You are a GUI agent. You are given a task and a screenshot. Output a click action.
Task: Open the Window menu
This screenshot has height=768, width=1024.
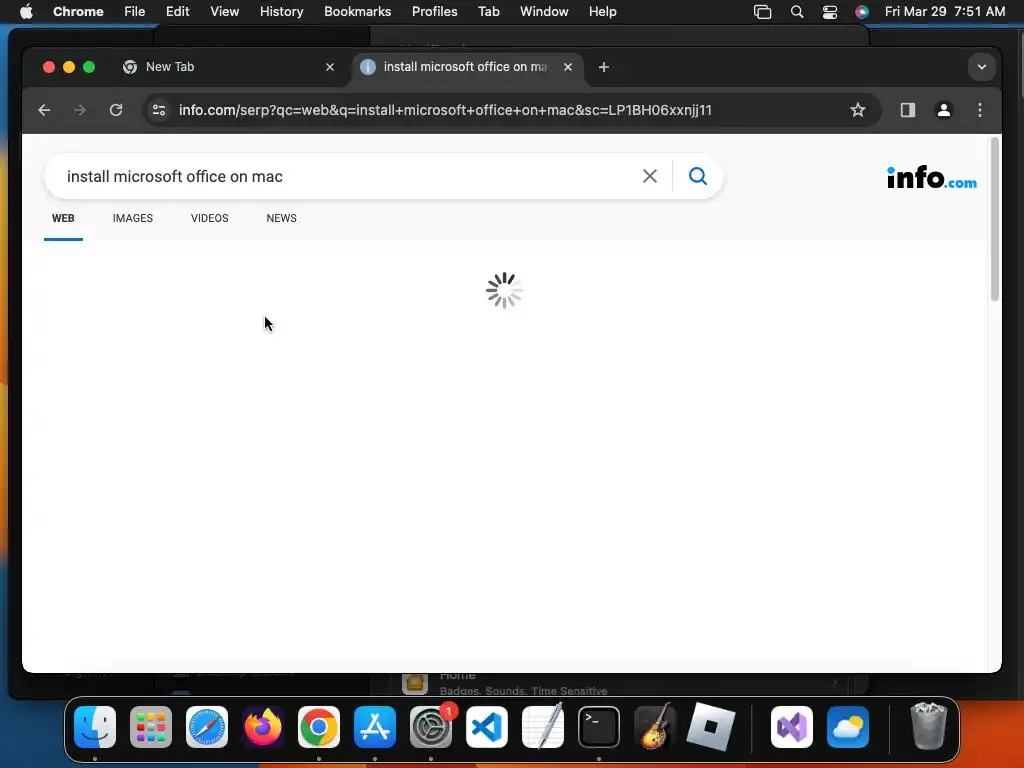(x=544, y=12)
